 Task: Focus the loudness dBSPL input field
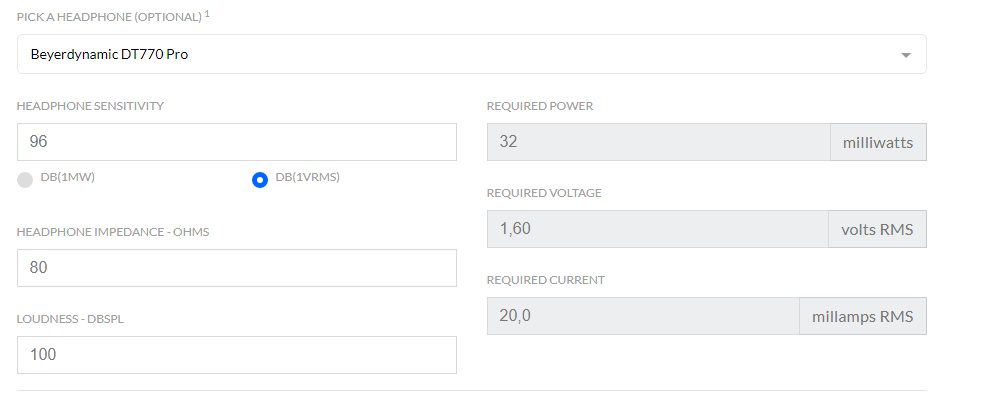pos(236,355)
